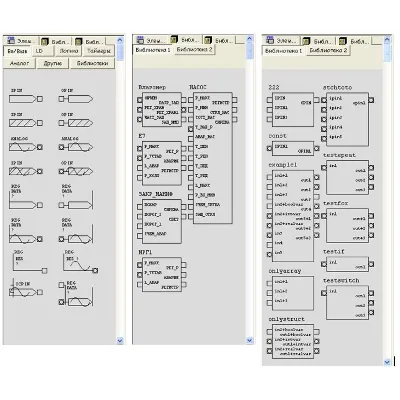Pick the const function block
The image size is (400, 400).
pos(293,149)
